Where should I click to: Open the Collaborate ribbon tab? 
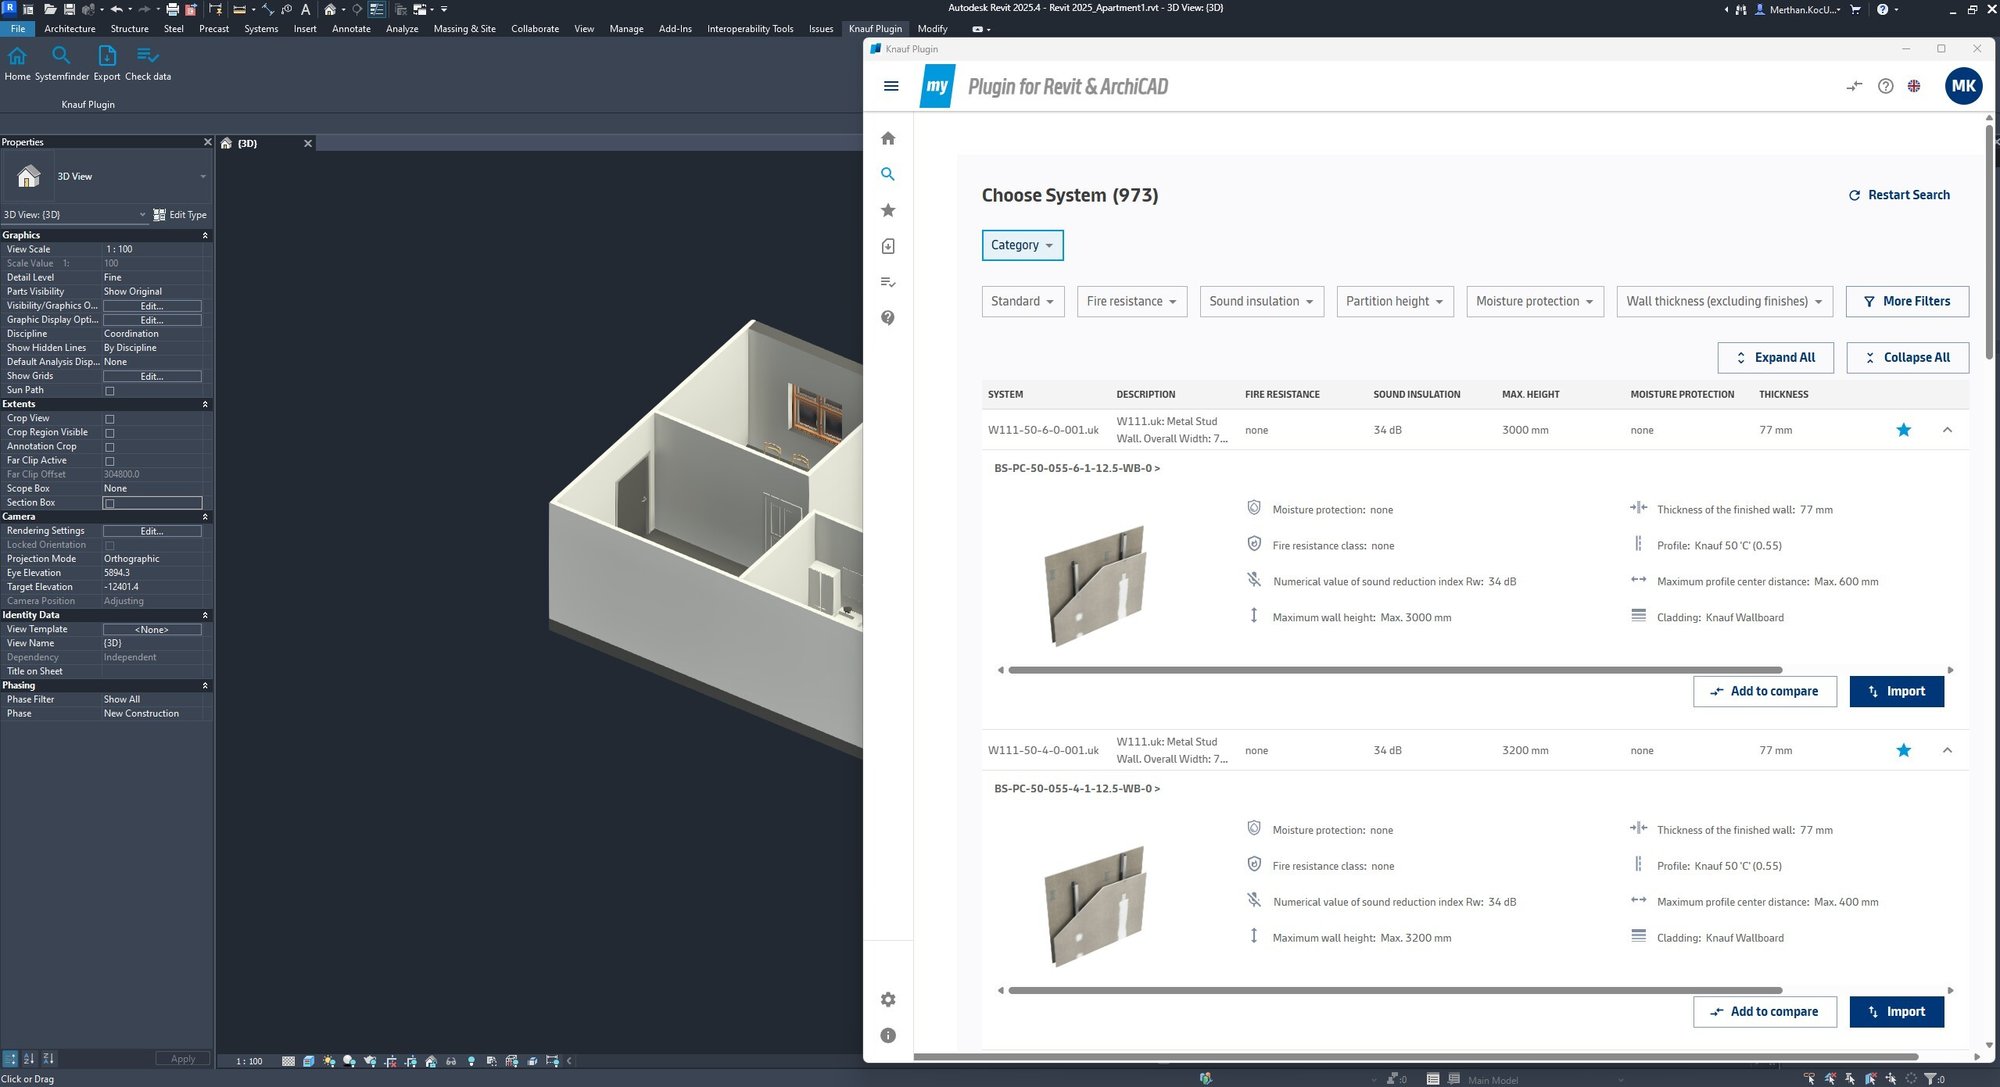tap(535, 29)
